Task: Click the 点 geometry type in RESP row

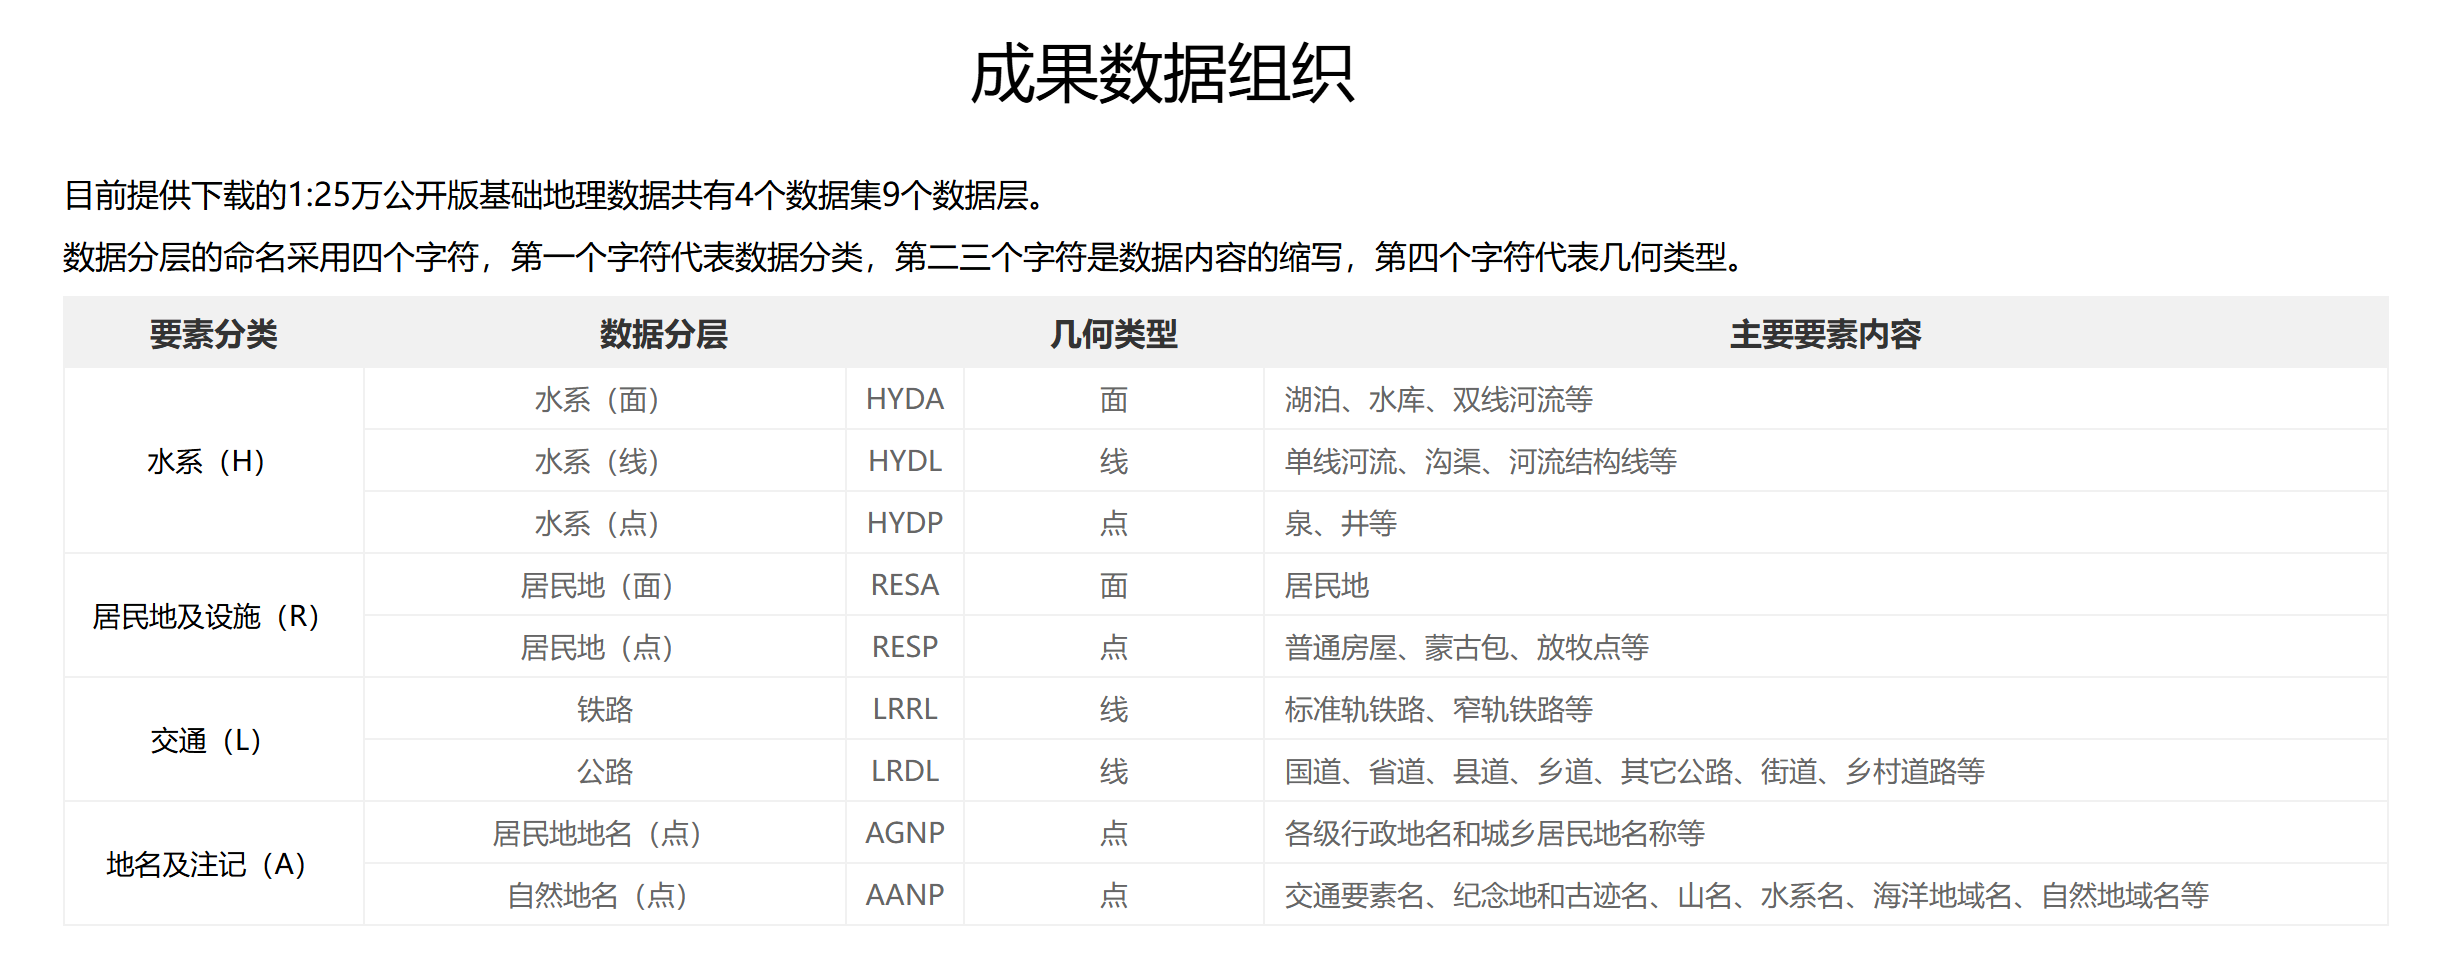Action: pos(1114,647)
